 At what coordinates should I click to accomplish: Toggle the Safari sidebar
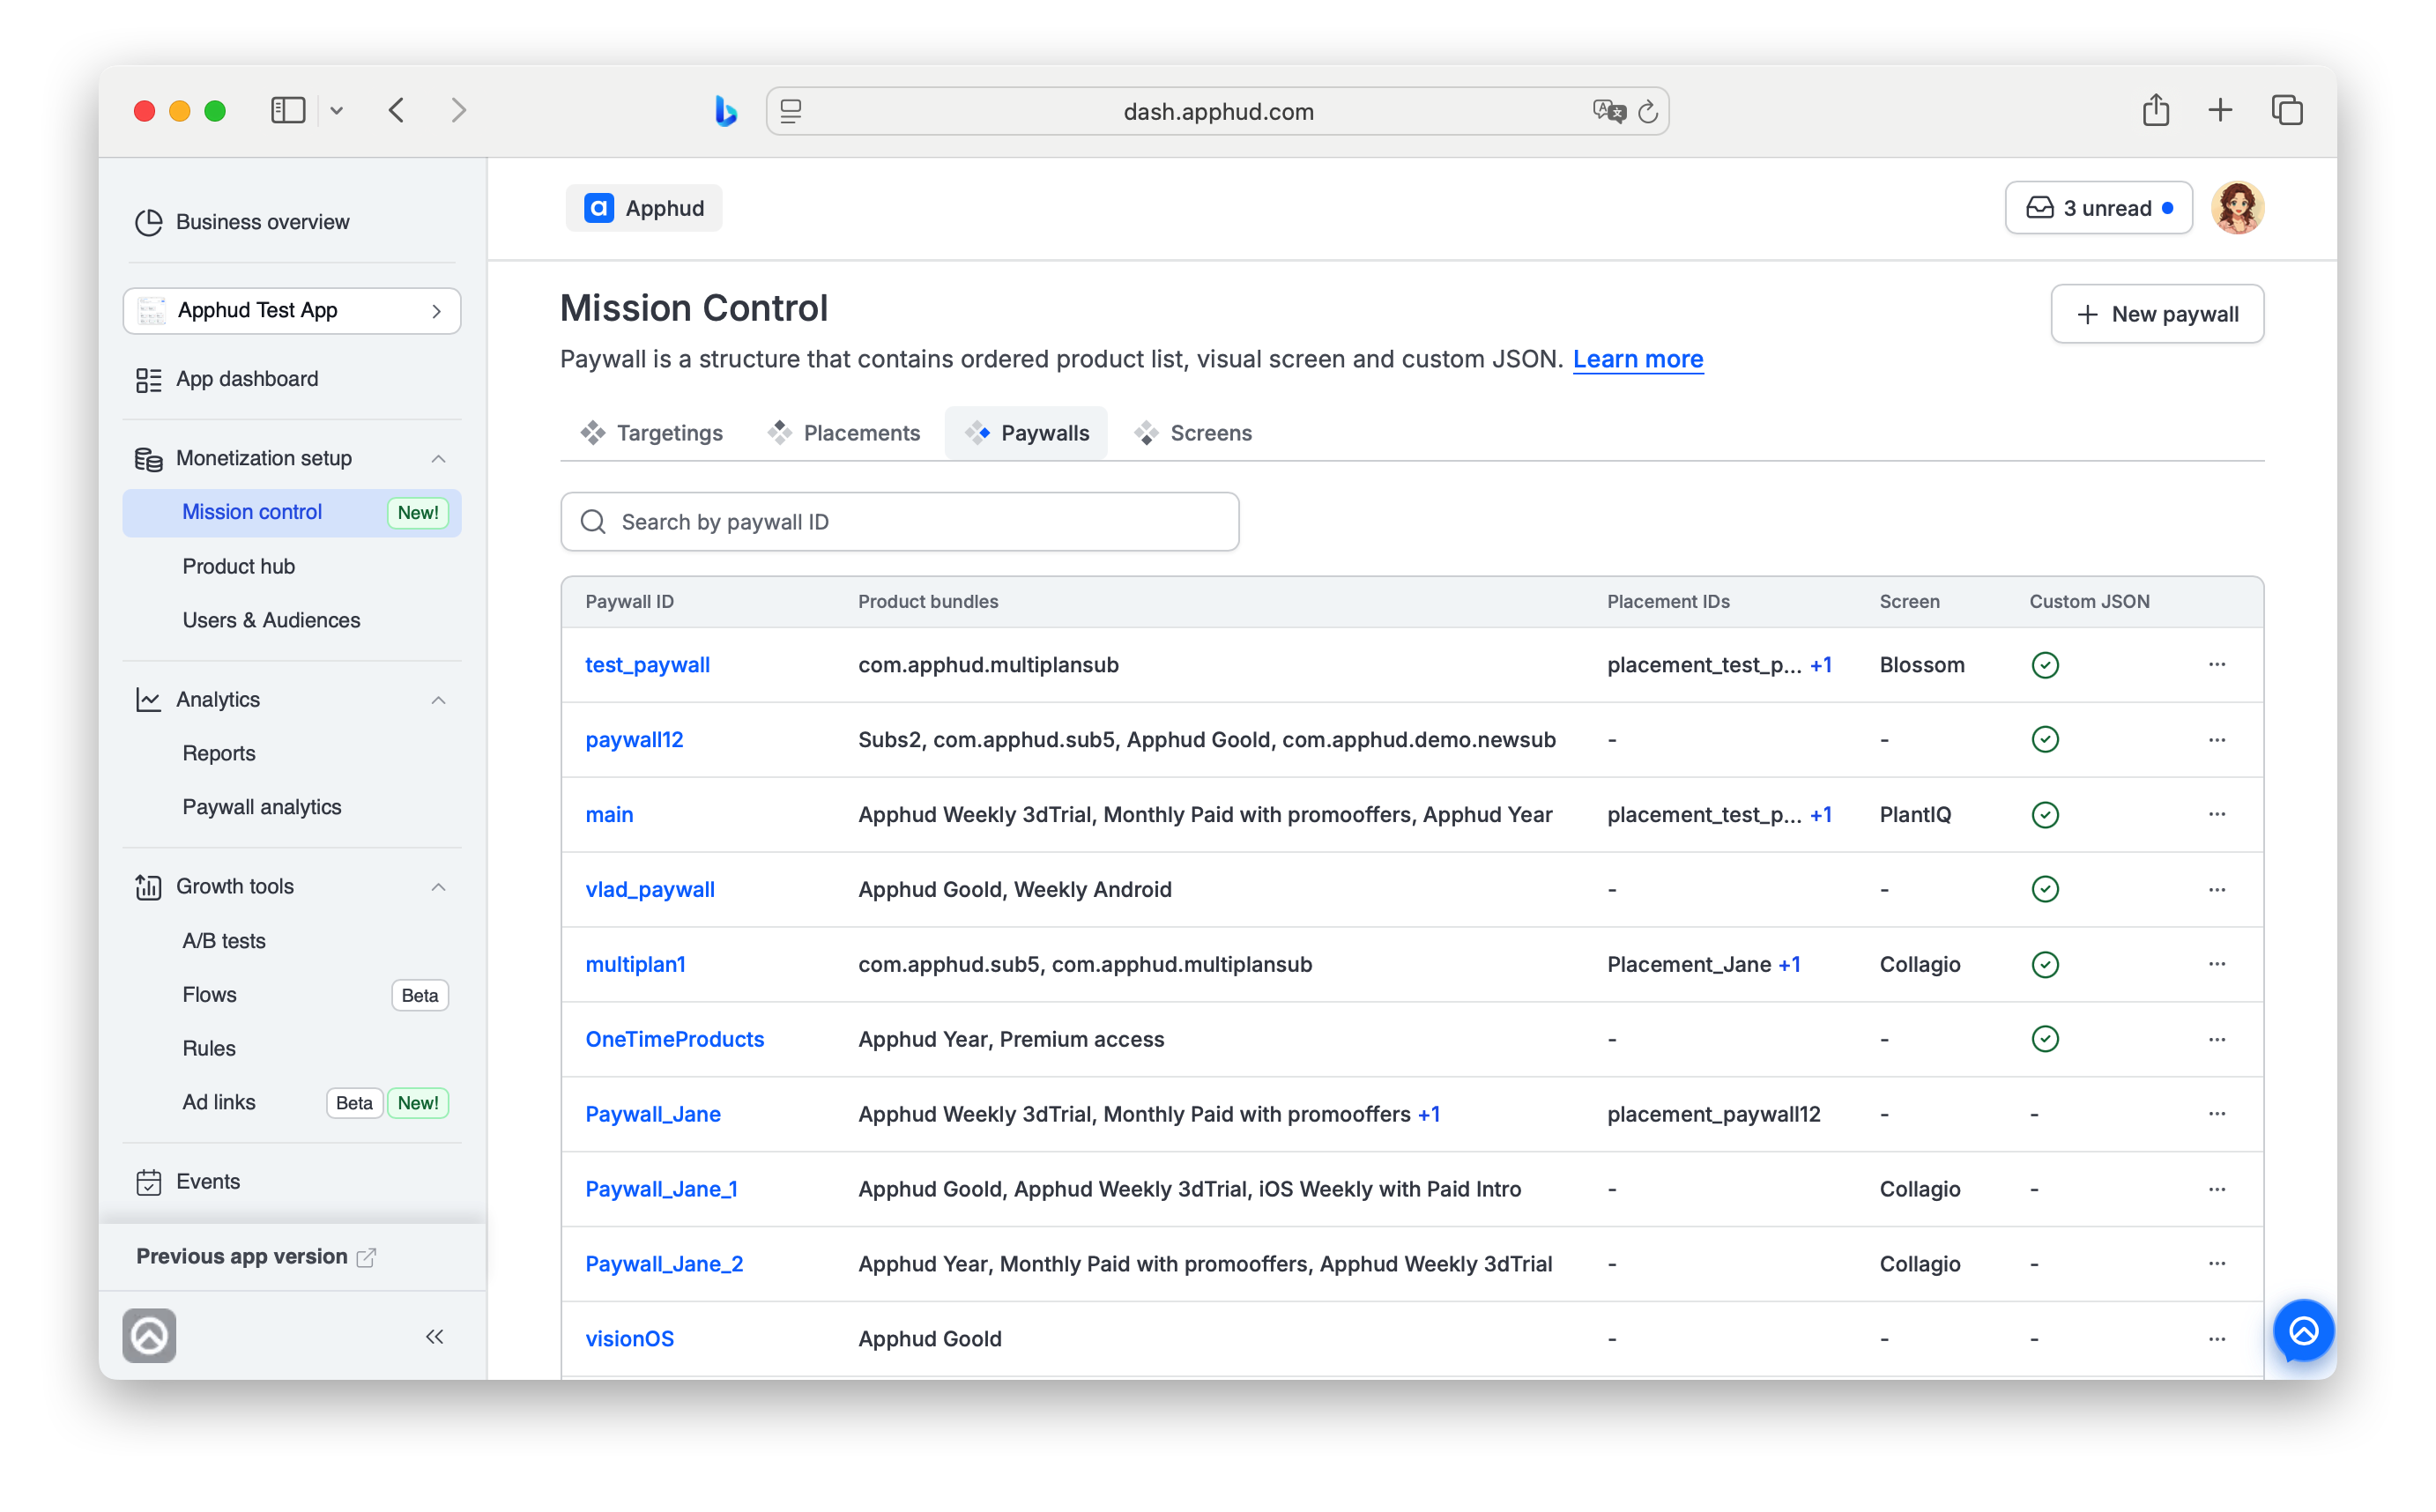[288, 110]
